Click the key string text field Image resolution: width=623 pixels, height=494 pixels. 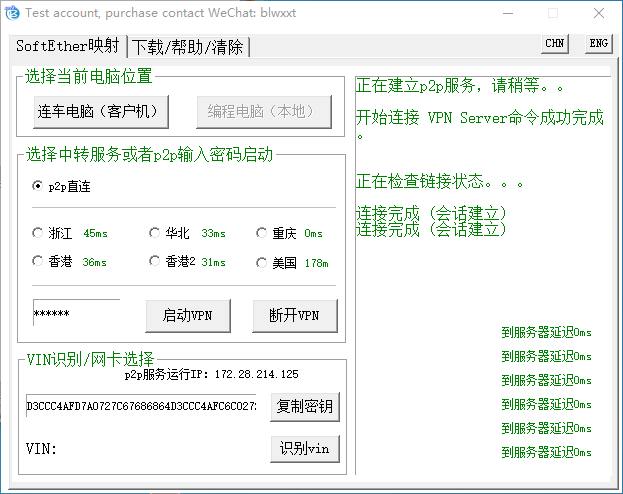pyautogui.click(x=142, y=407)
